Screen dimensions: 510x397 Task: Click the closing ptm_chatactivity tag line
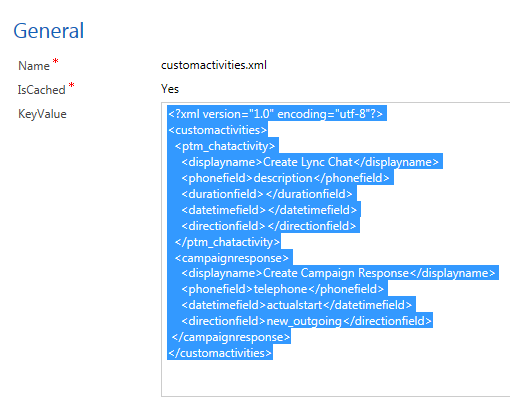[x=227, y=242]
